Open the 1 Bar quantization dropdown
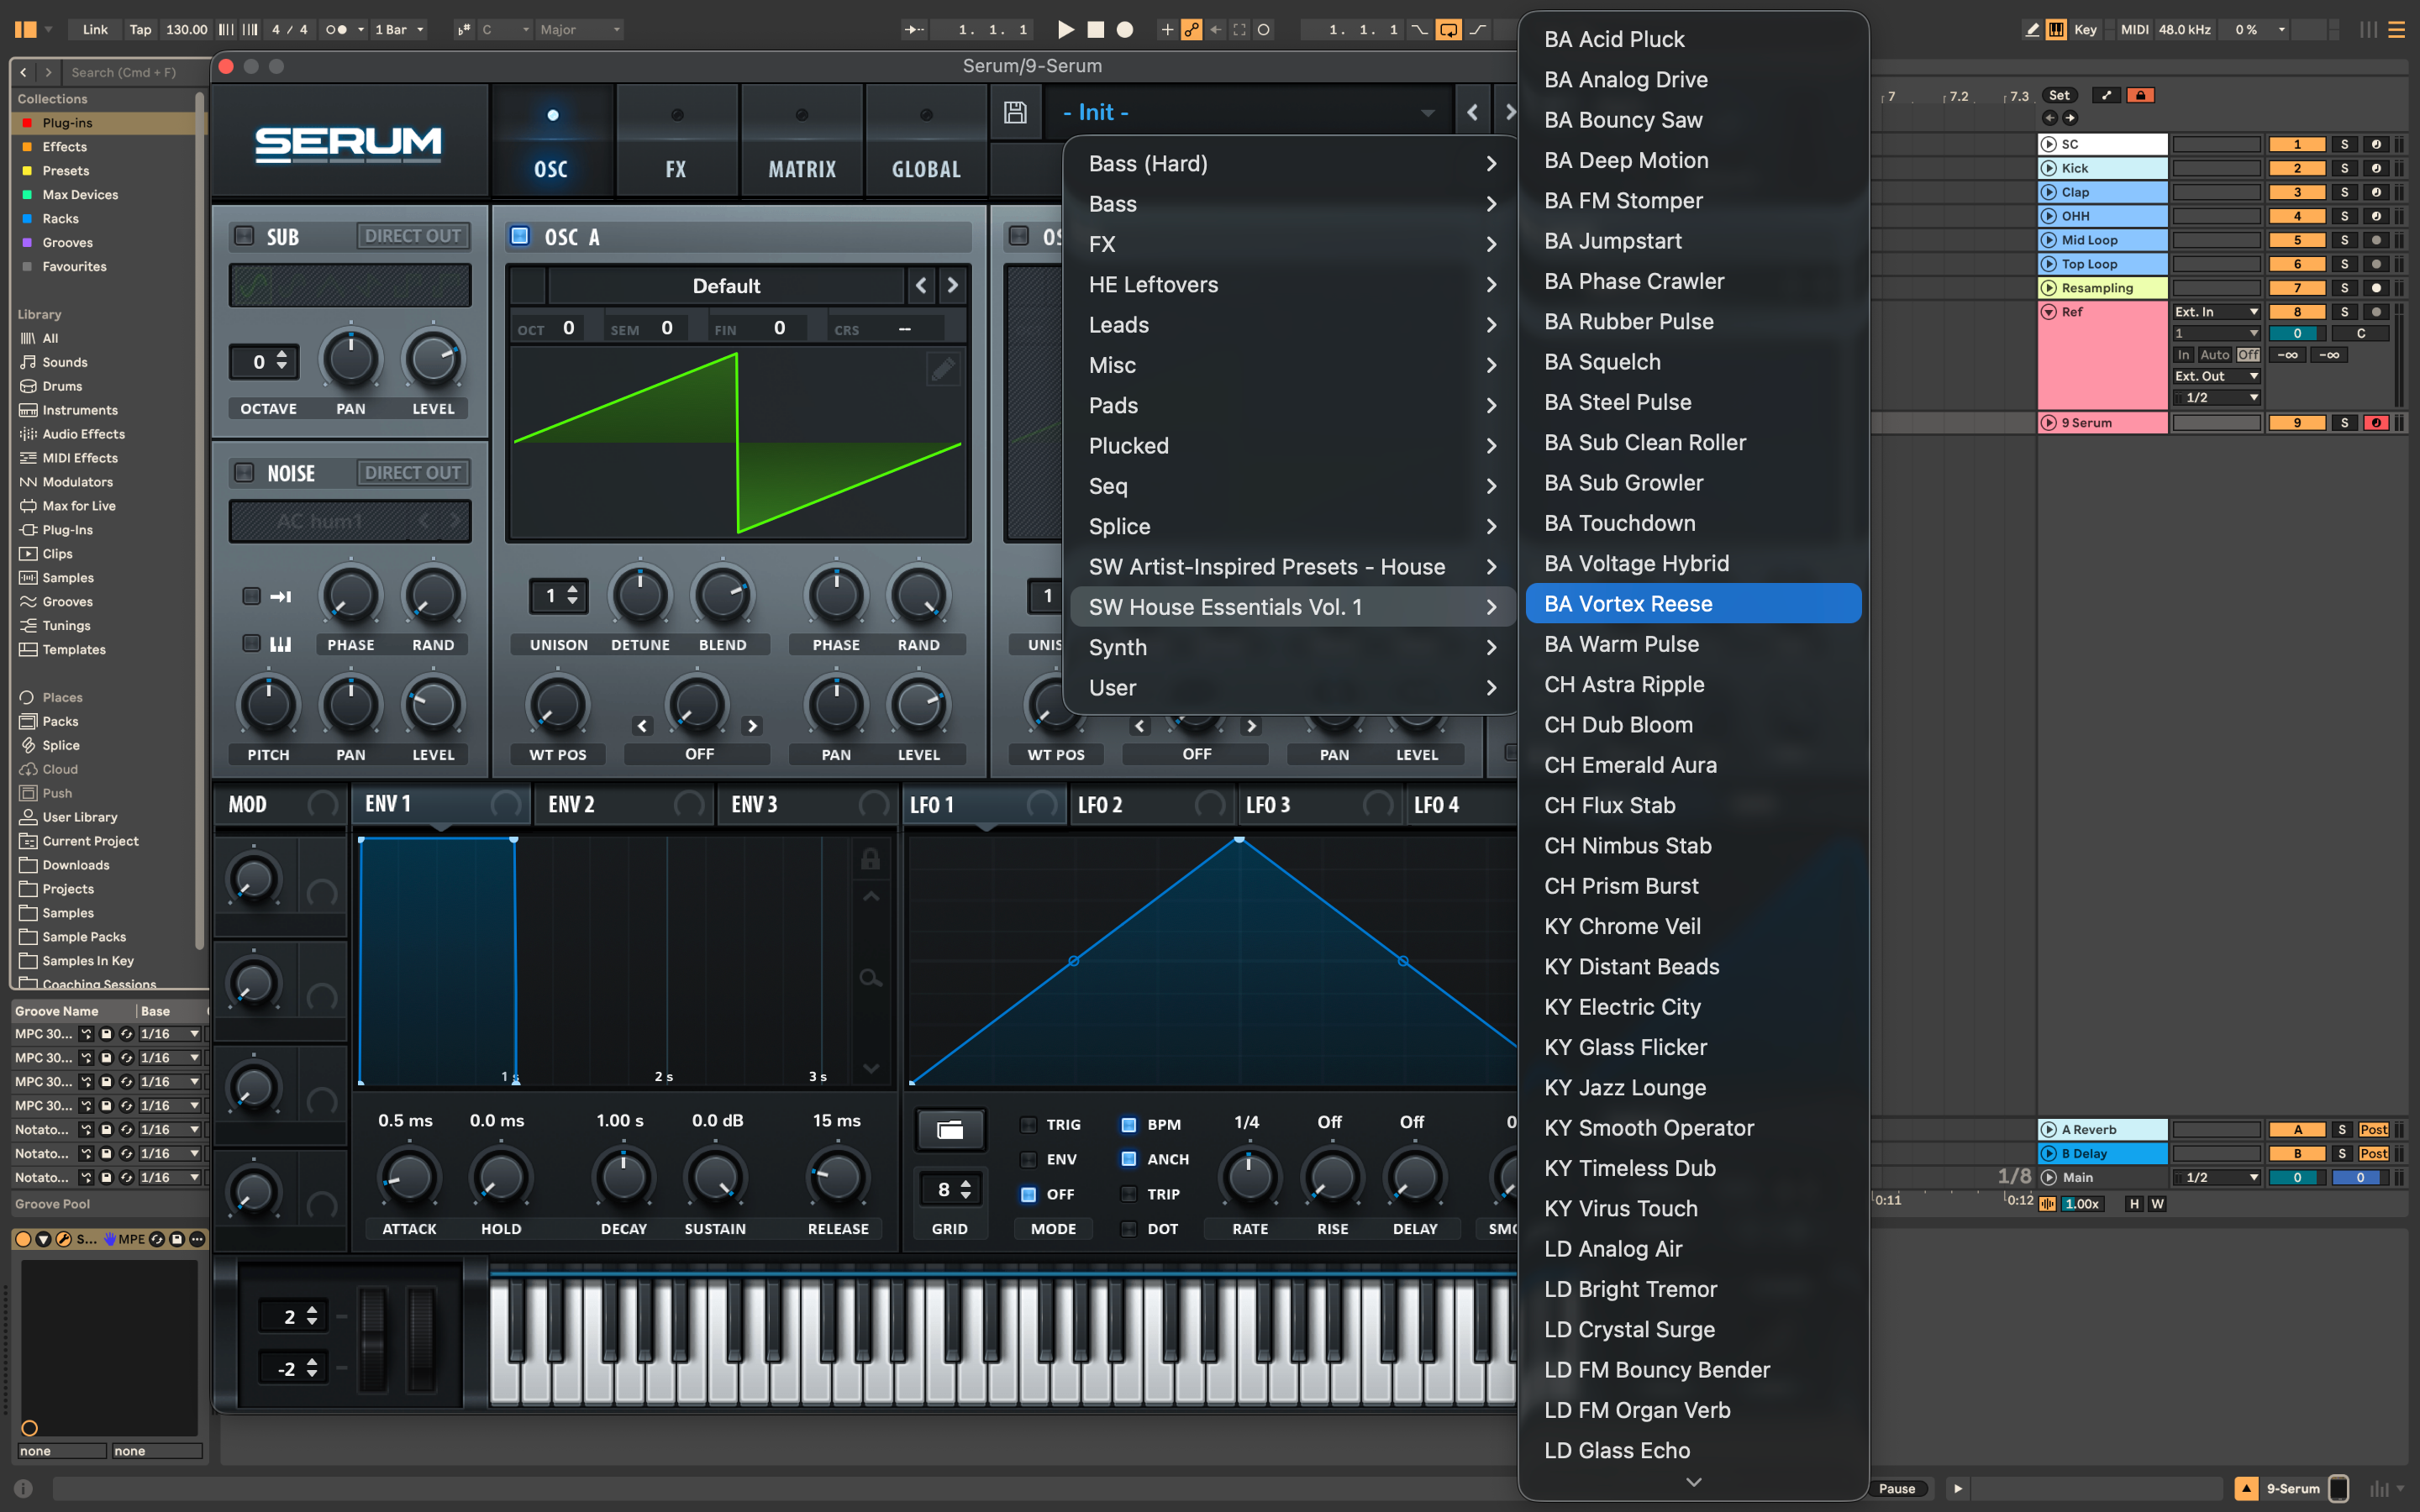The width and height of the screenshot is (2420, 1512). point(399,29)
